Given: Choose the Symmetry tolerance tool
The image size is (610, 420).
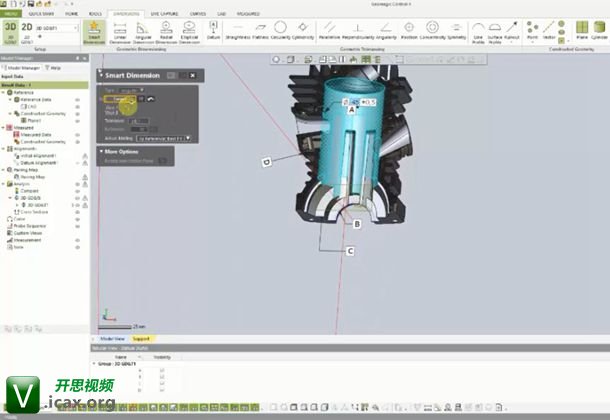Looking at the screenshot, I should pyautogui.click(x=456, y=30).
